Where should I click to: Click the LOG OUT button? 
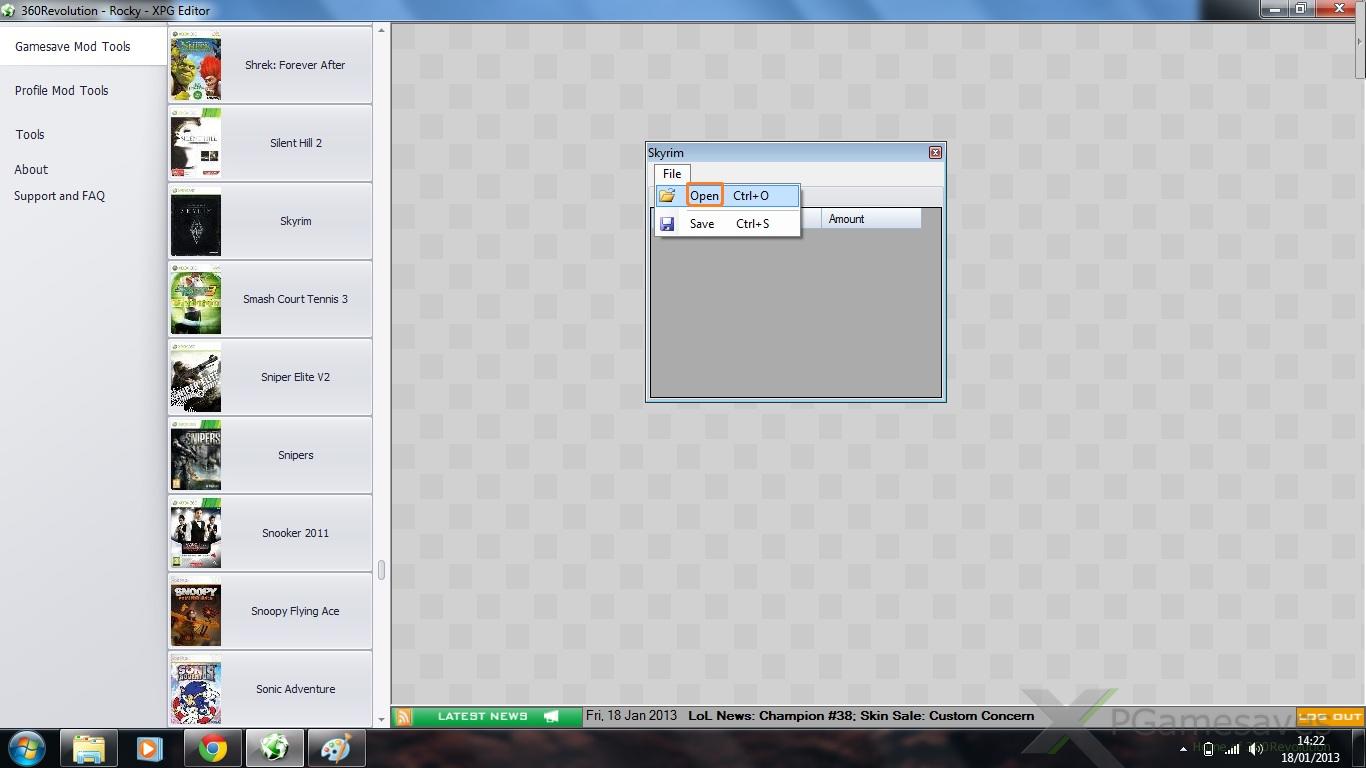pyautogui.click(x=1329, y=717)
